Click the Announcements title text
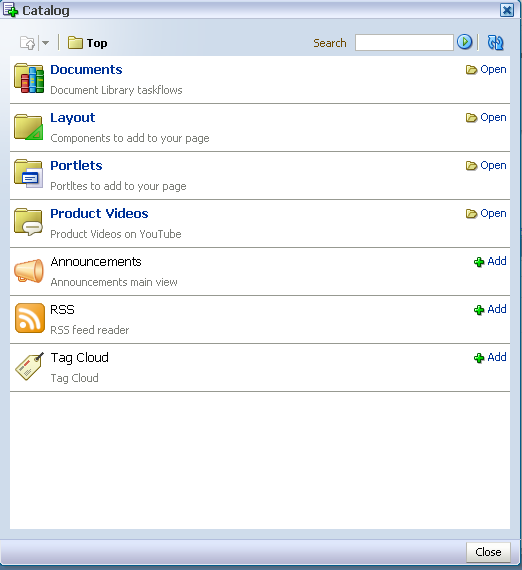 pyautogui.click(x=96, y=262)
